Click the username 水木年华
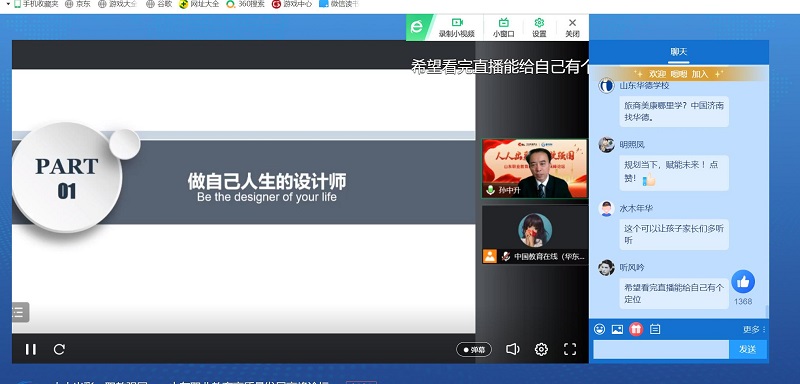 (x=636, y=209)
